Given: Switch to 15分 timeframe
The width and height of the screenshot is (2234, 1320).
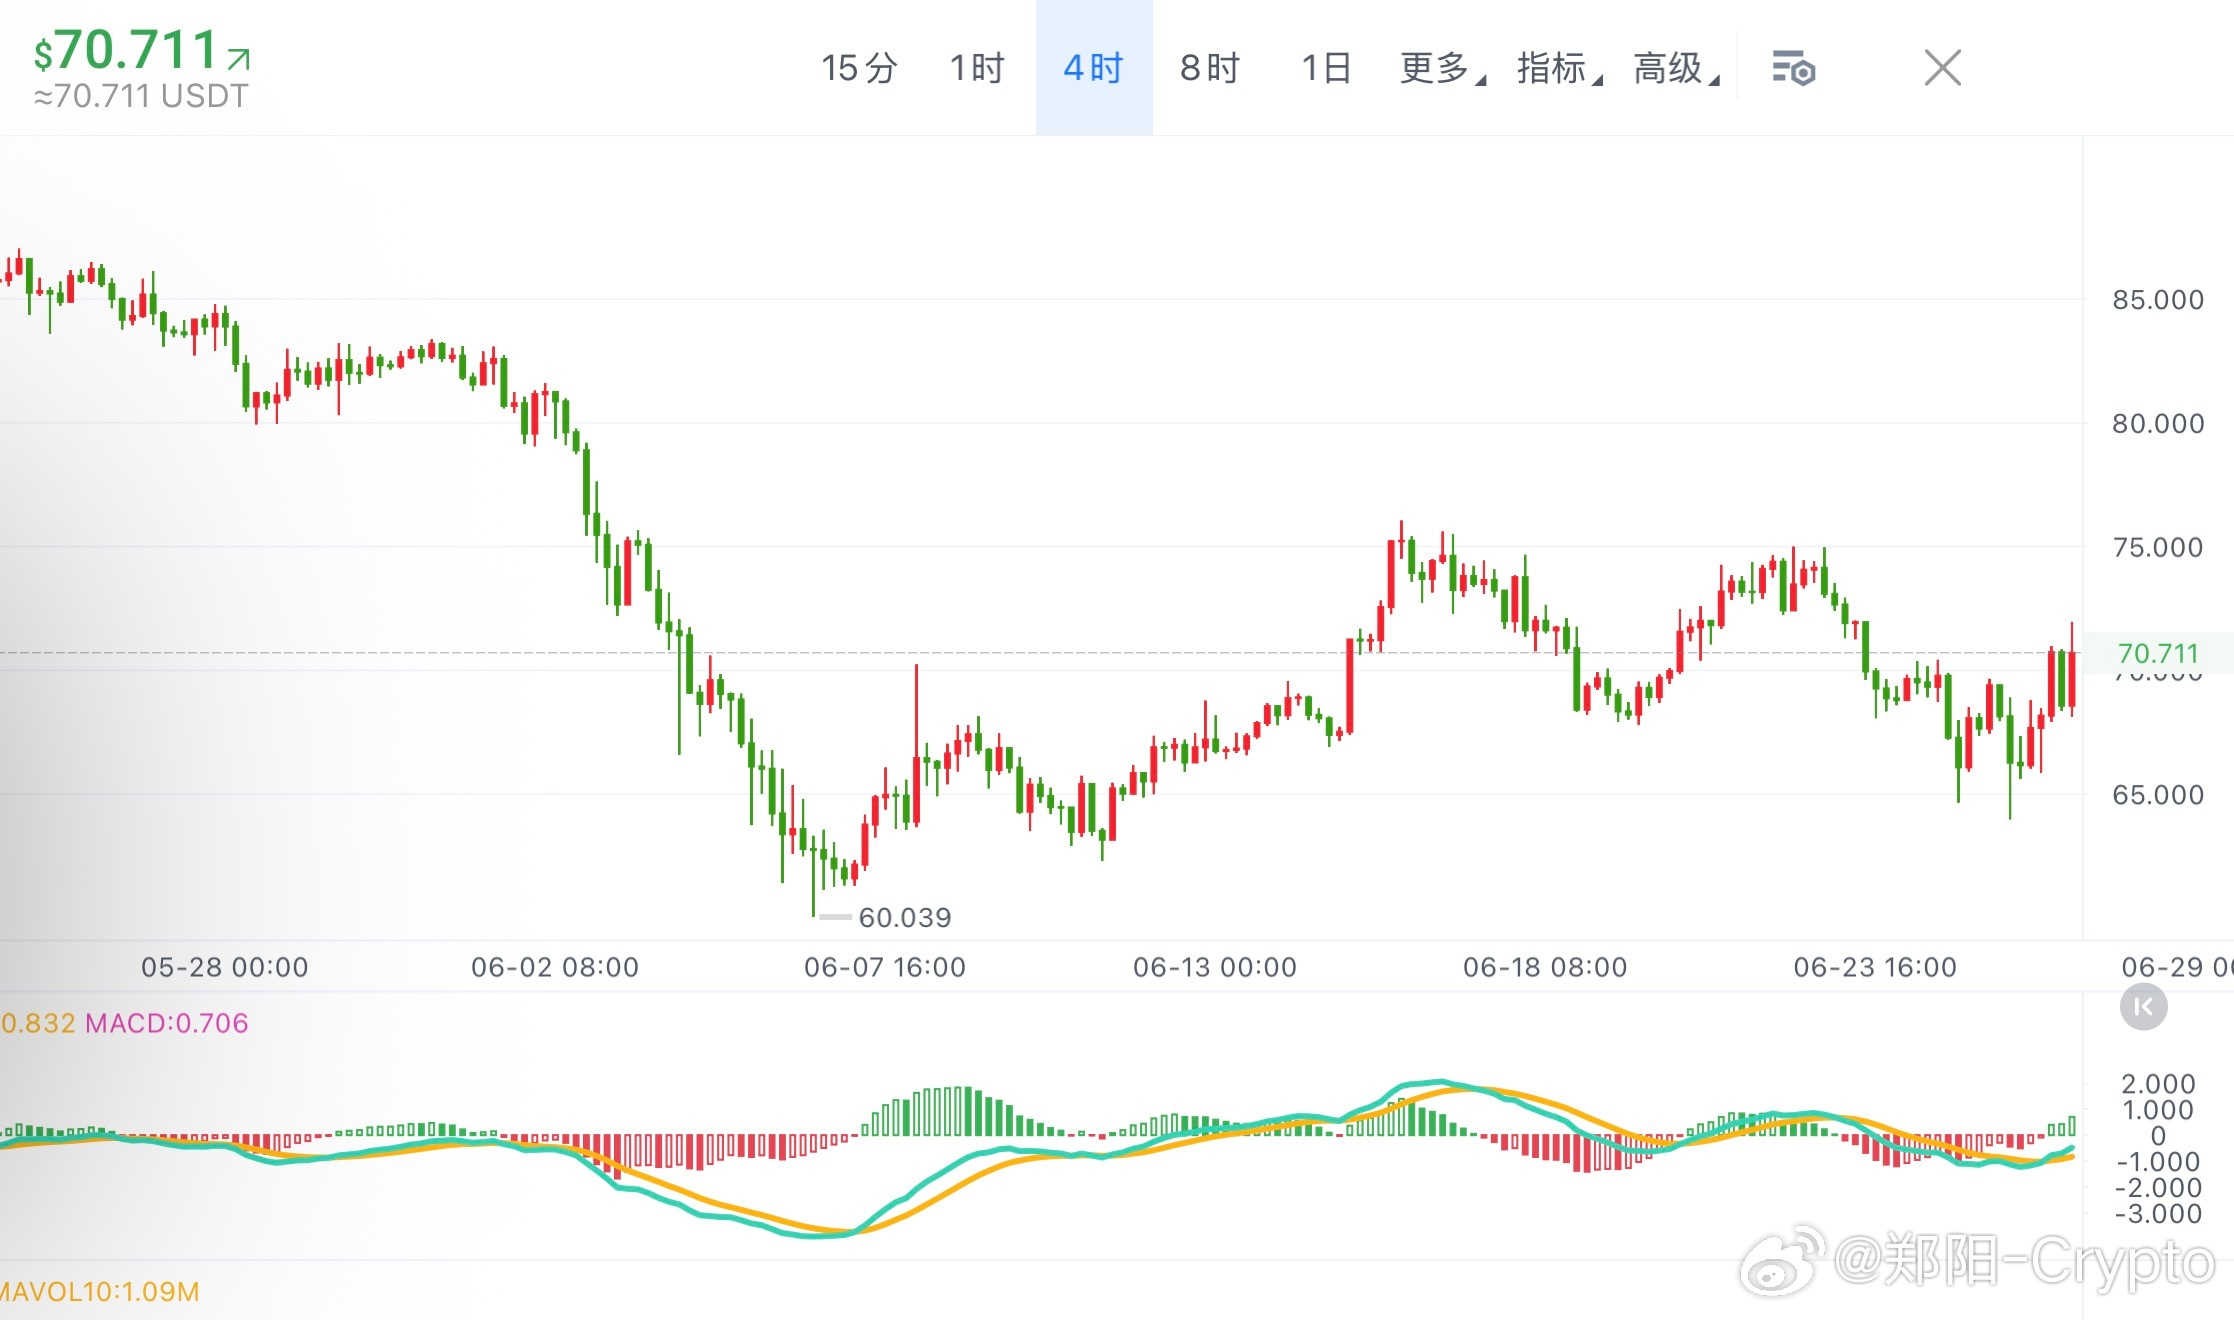Looking at the screenshot, I should (860, 68).
